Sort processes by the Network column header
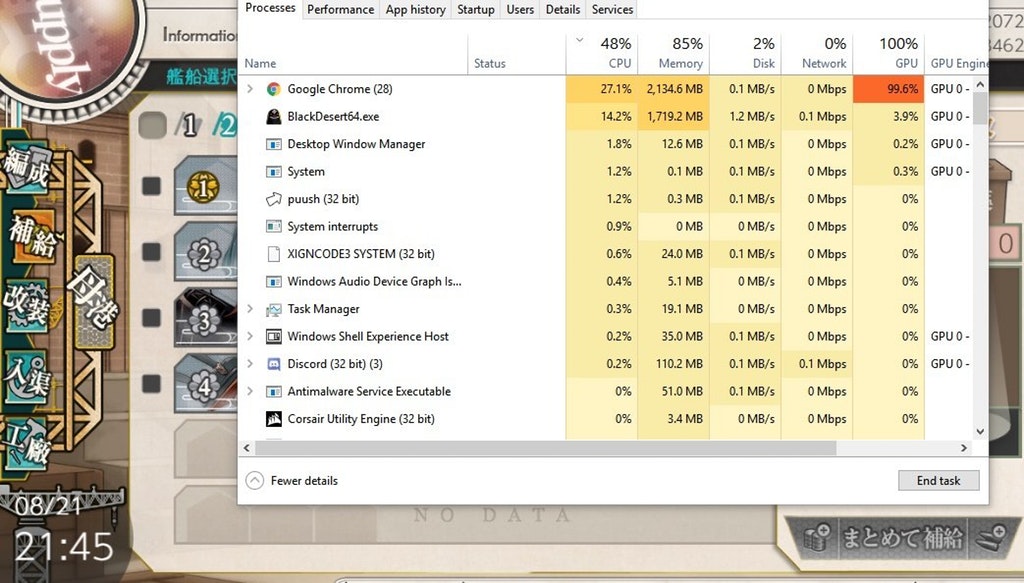The width and height of the screenshot is (1024, 583). pos(817,54)
